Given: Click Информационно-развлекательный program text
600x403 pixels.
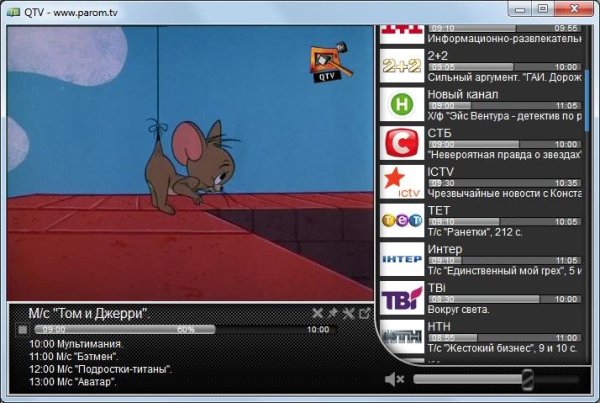Looking at the screenshot, I should [505, 39].
